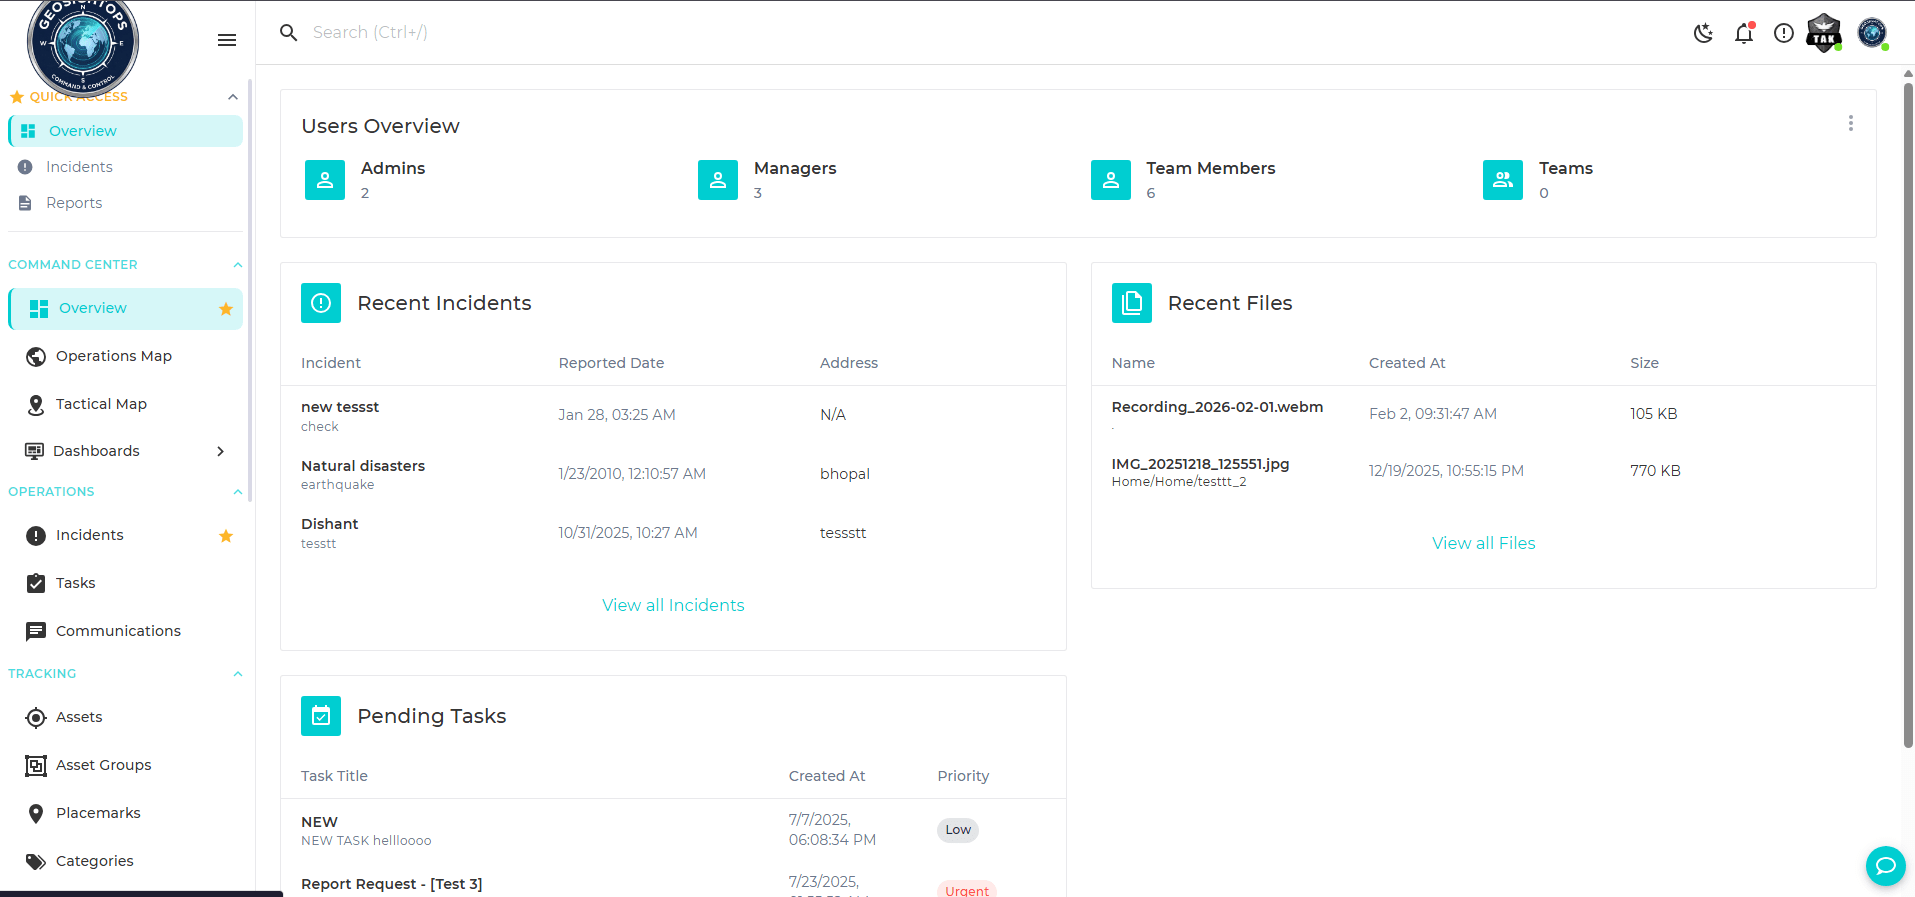
Task: Go to Tactical Map page
Action: [x=101, y=404]
